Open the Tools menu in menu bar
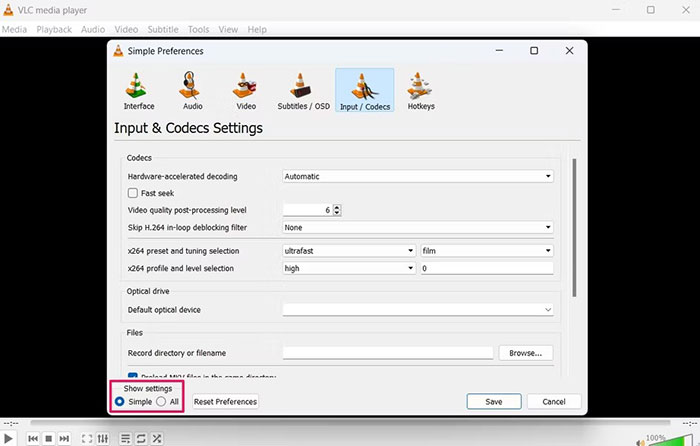This screenshot has width=700, height=446. tap(198, 30)
